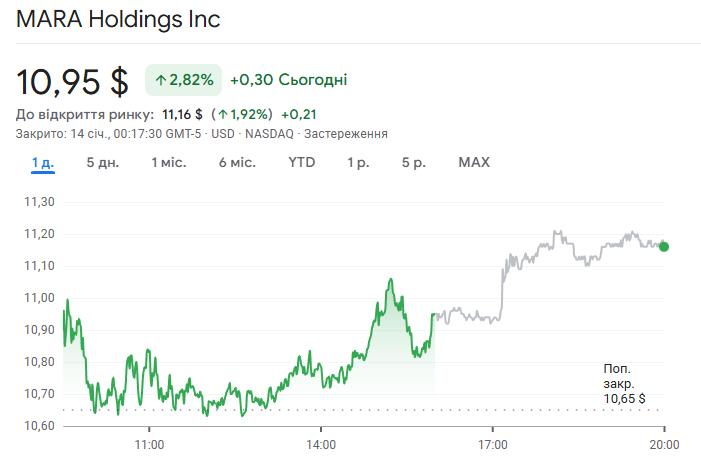Image resolution: width=701 pixels, height=468 pixels.
Task: Click the green dot at the chart's end
Action: [x=664, y=246]
